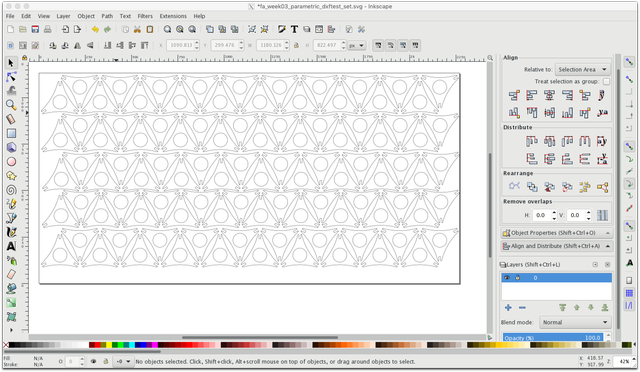Toggle snap to page border button
The width and height of the screenshot is (640, 372).
tap(629, 281)
